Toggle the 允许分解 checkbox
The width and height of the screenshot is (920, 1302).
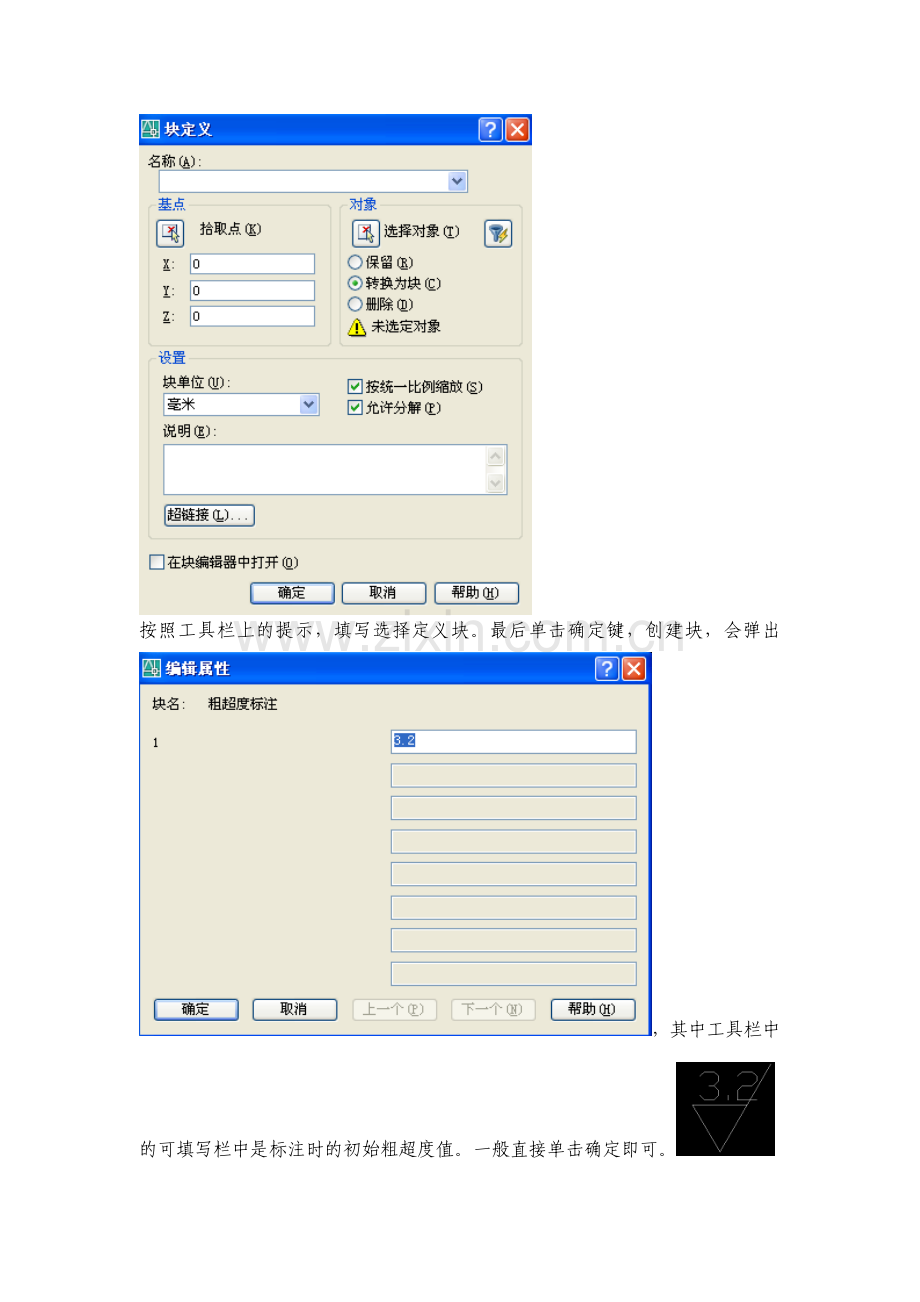pos(354,408)
